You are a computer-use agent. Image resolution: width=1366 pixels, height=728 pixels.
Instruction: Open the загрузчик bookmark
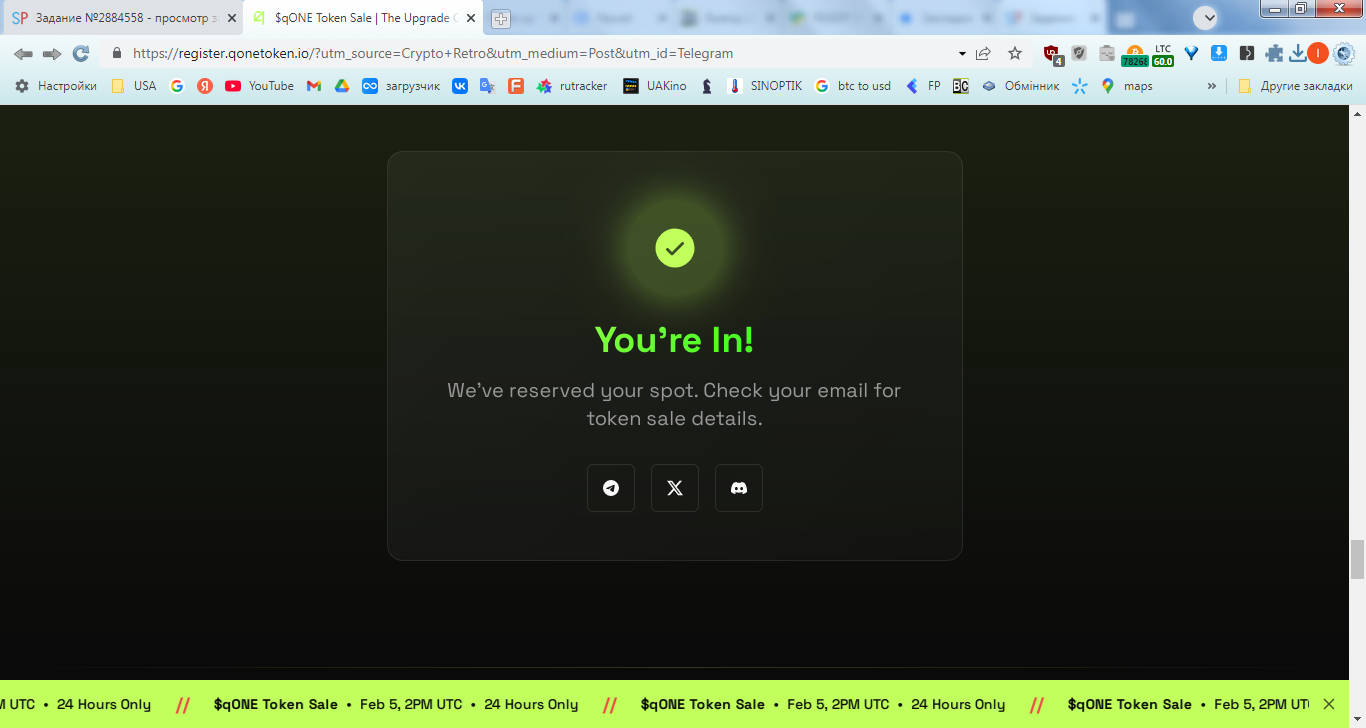pyautogui.click(x=401, y=86)
